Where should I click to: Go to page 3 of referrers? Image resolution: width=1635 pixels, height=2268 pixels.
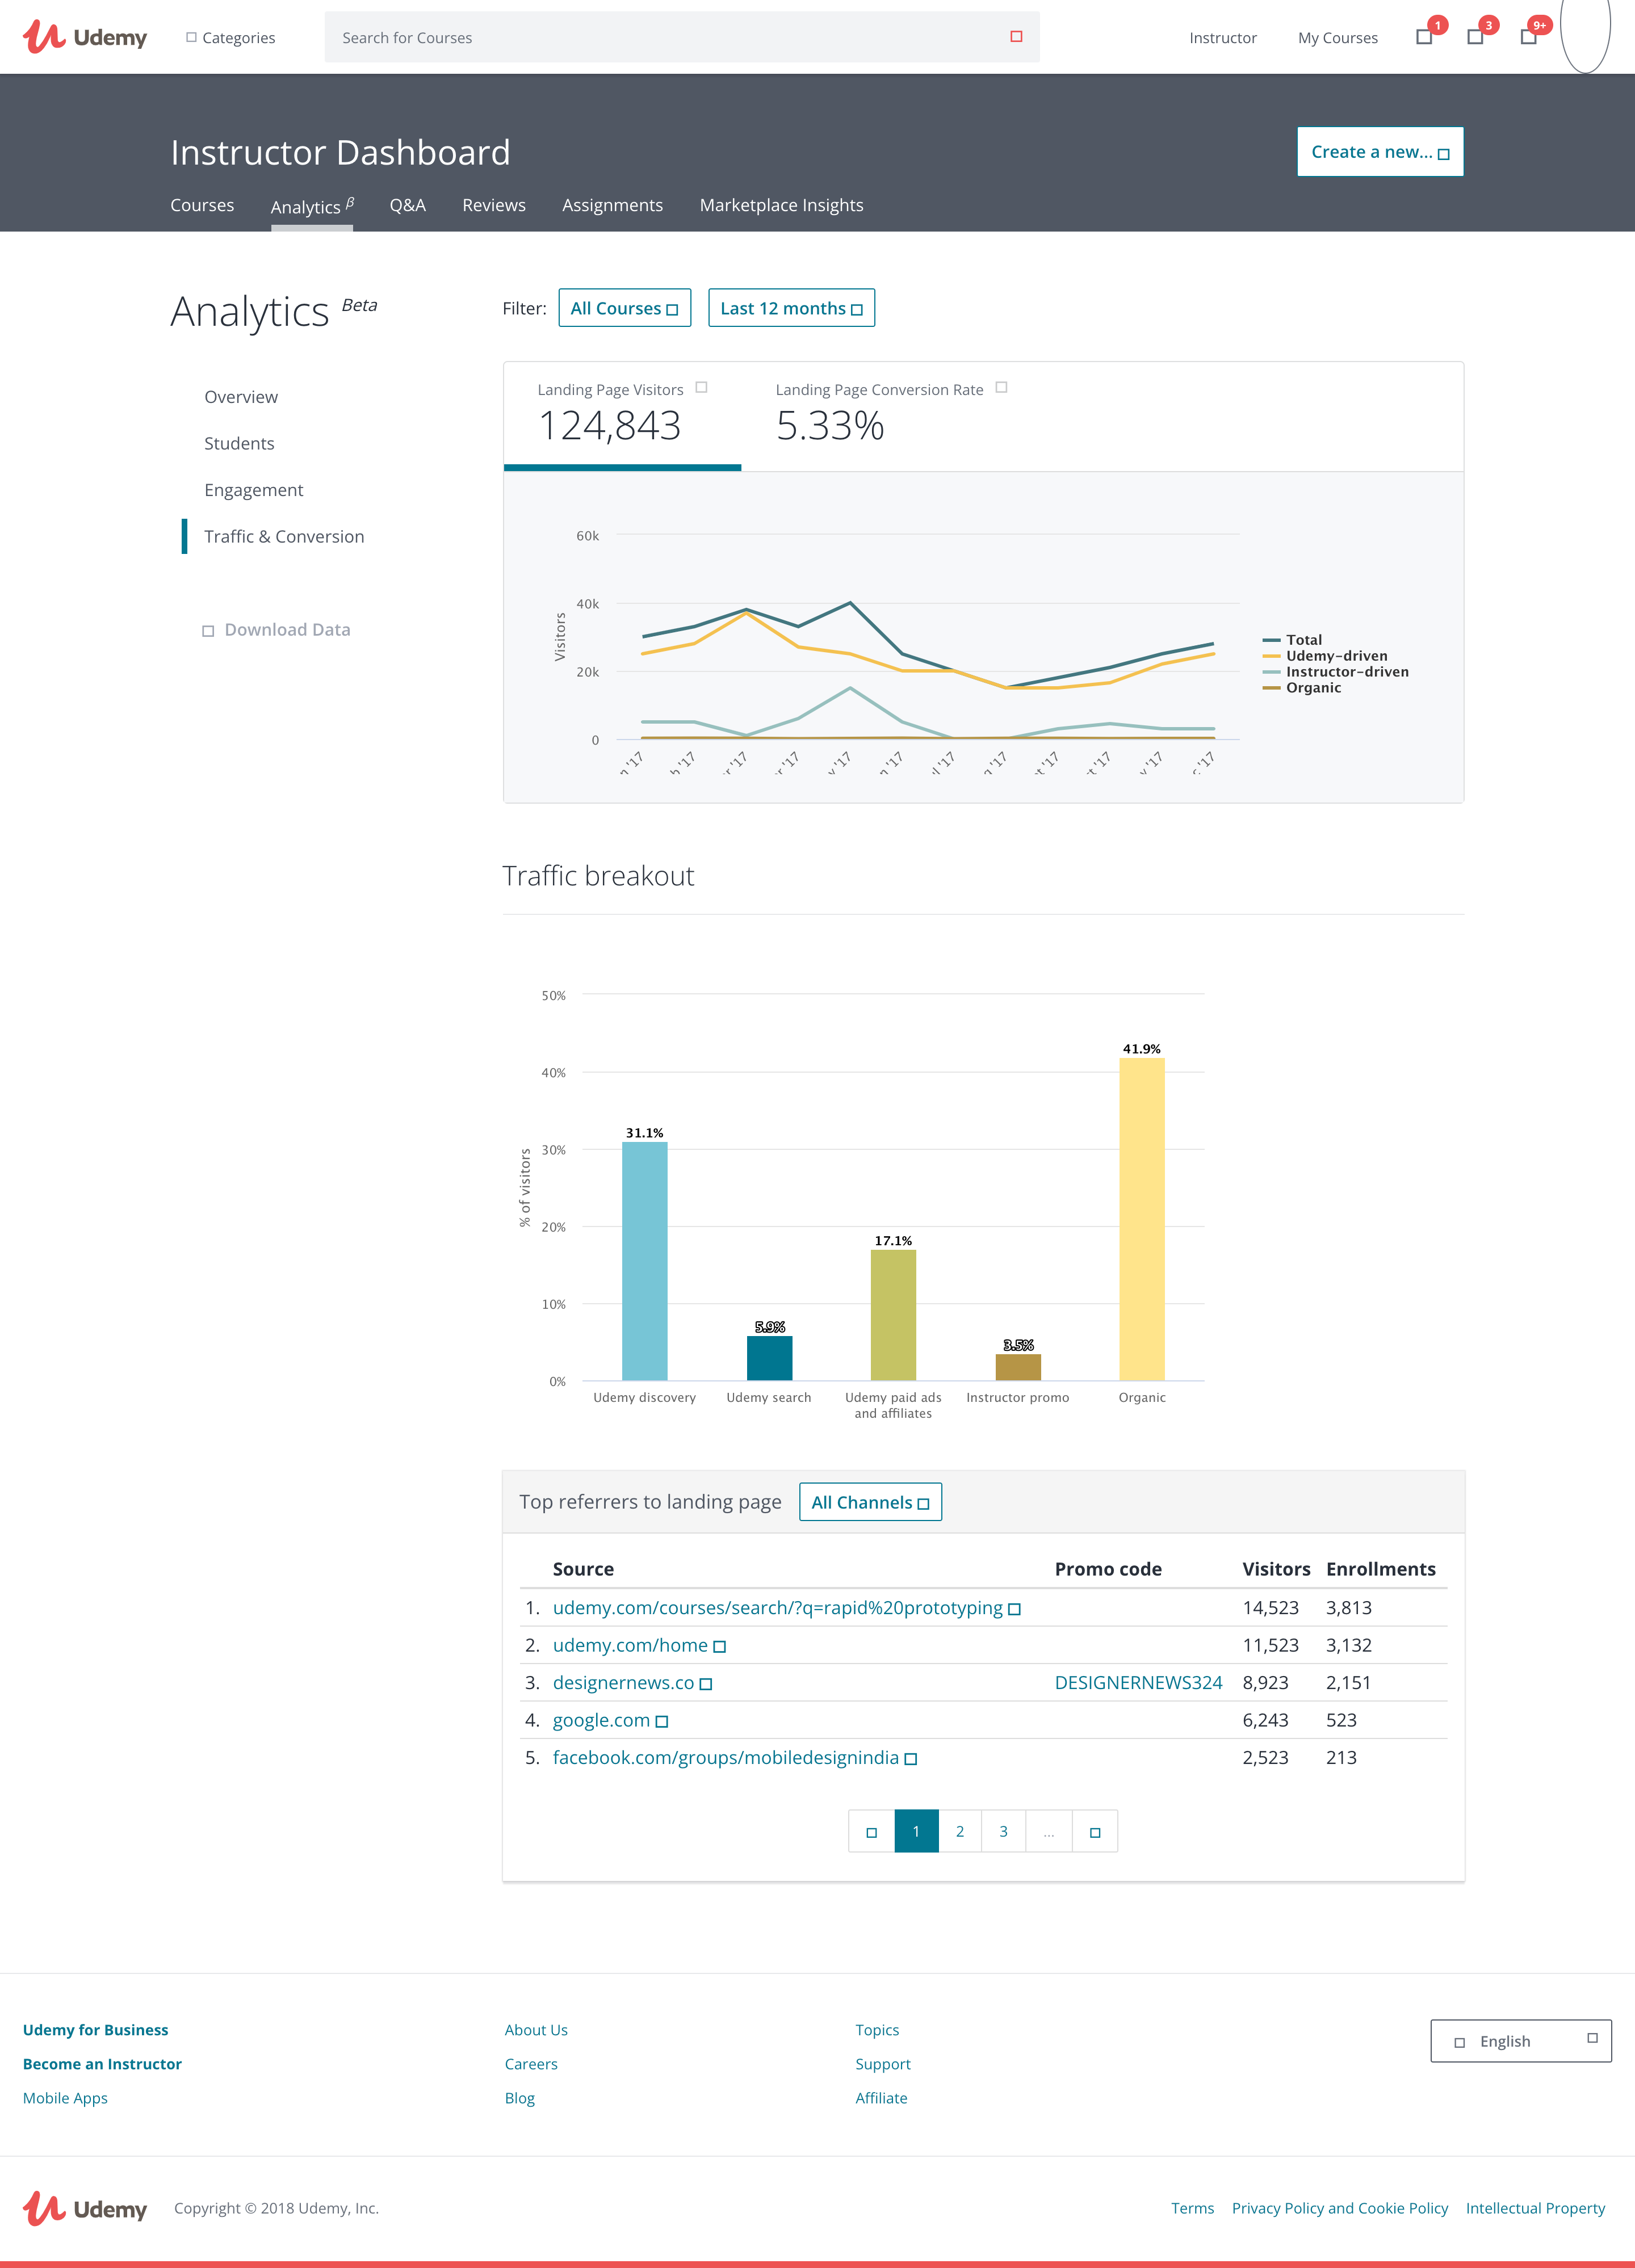click(1003, 1832)
